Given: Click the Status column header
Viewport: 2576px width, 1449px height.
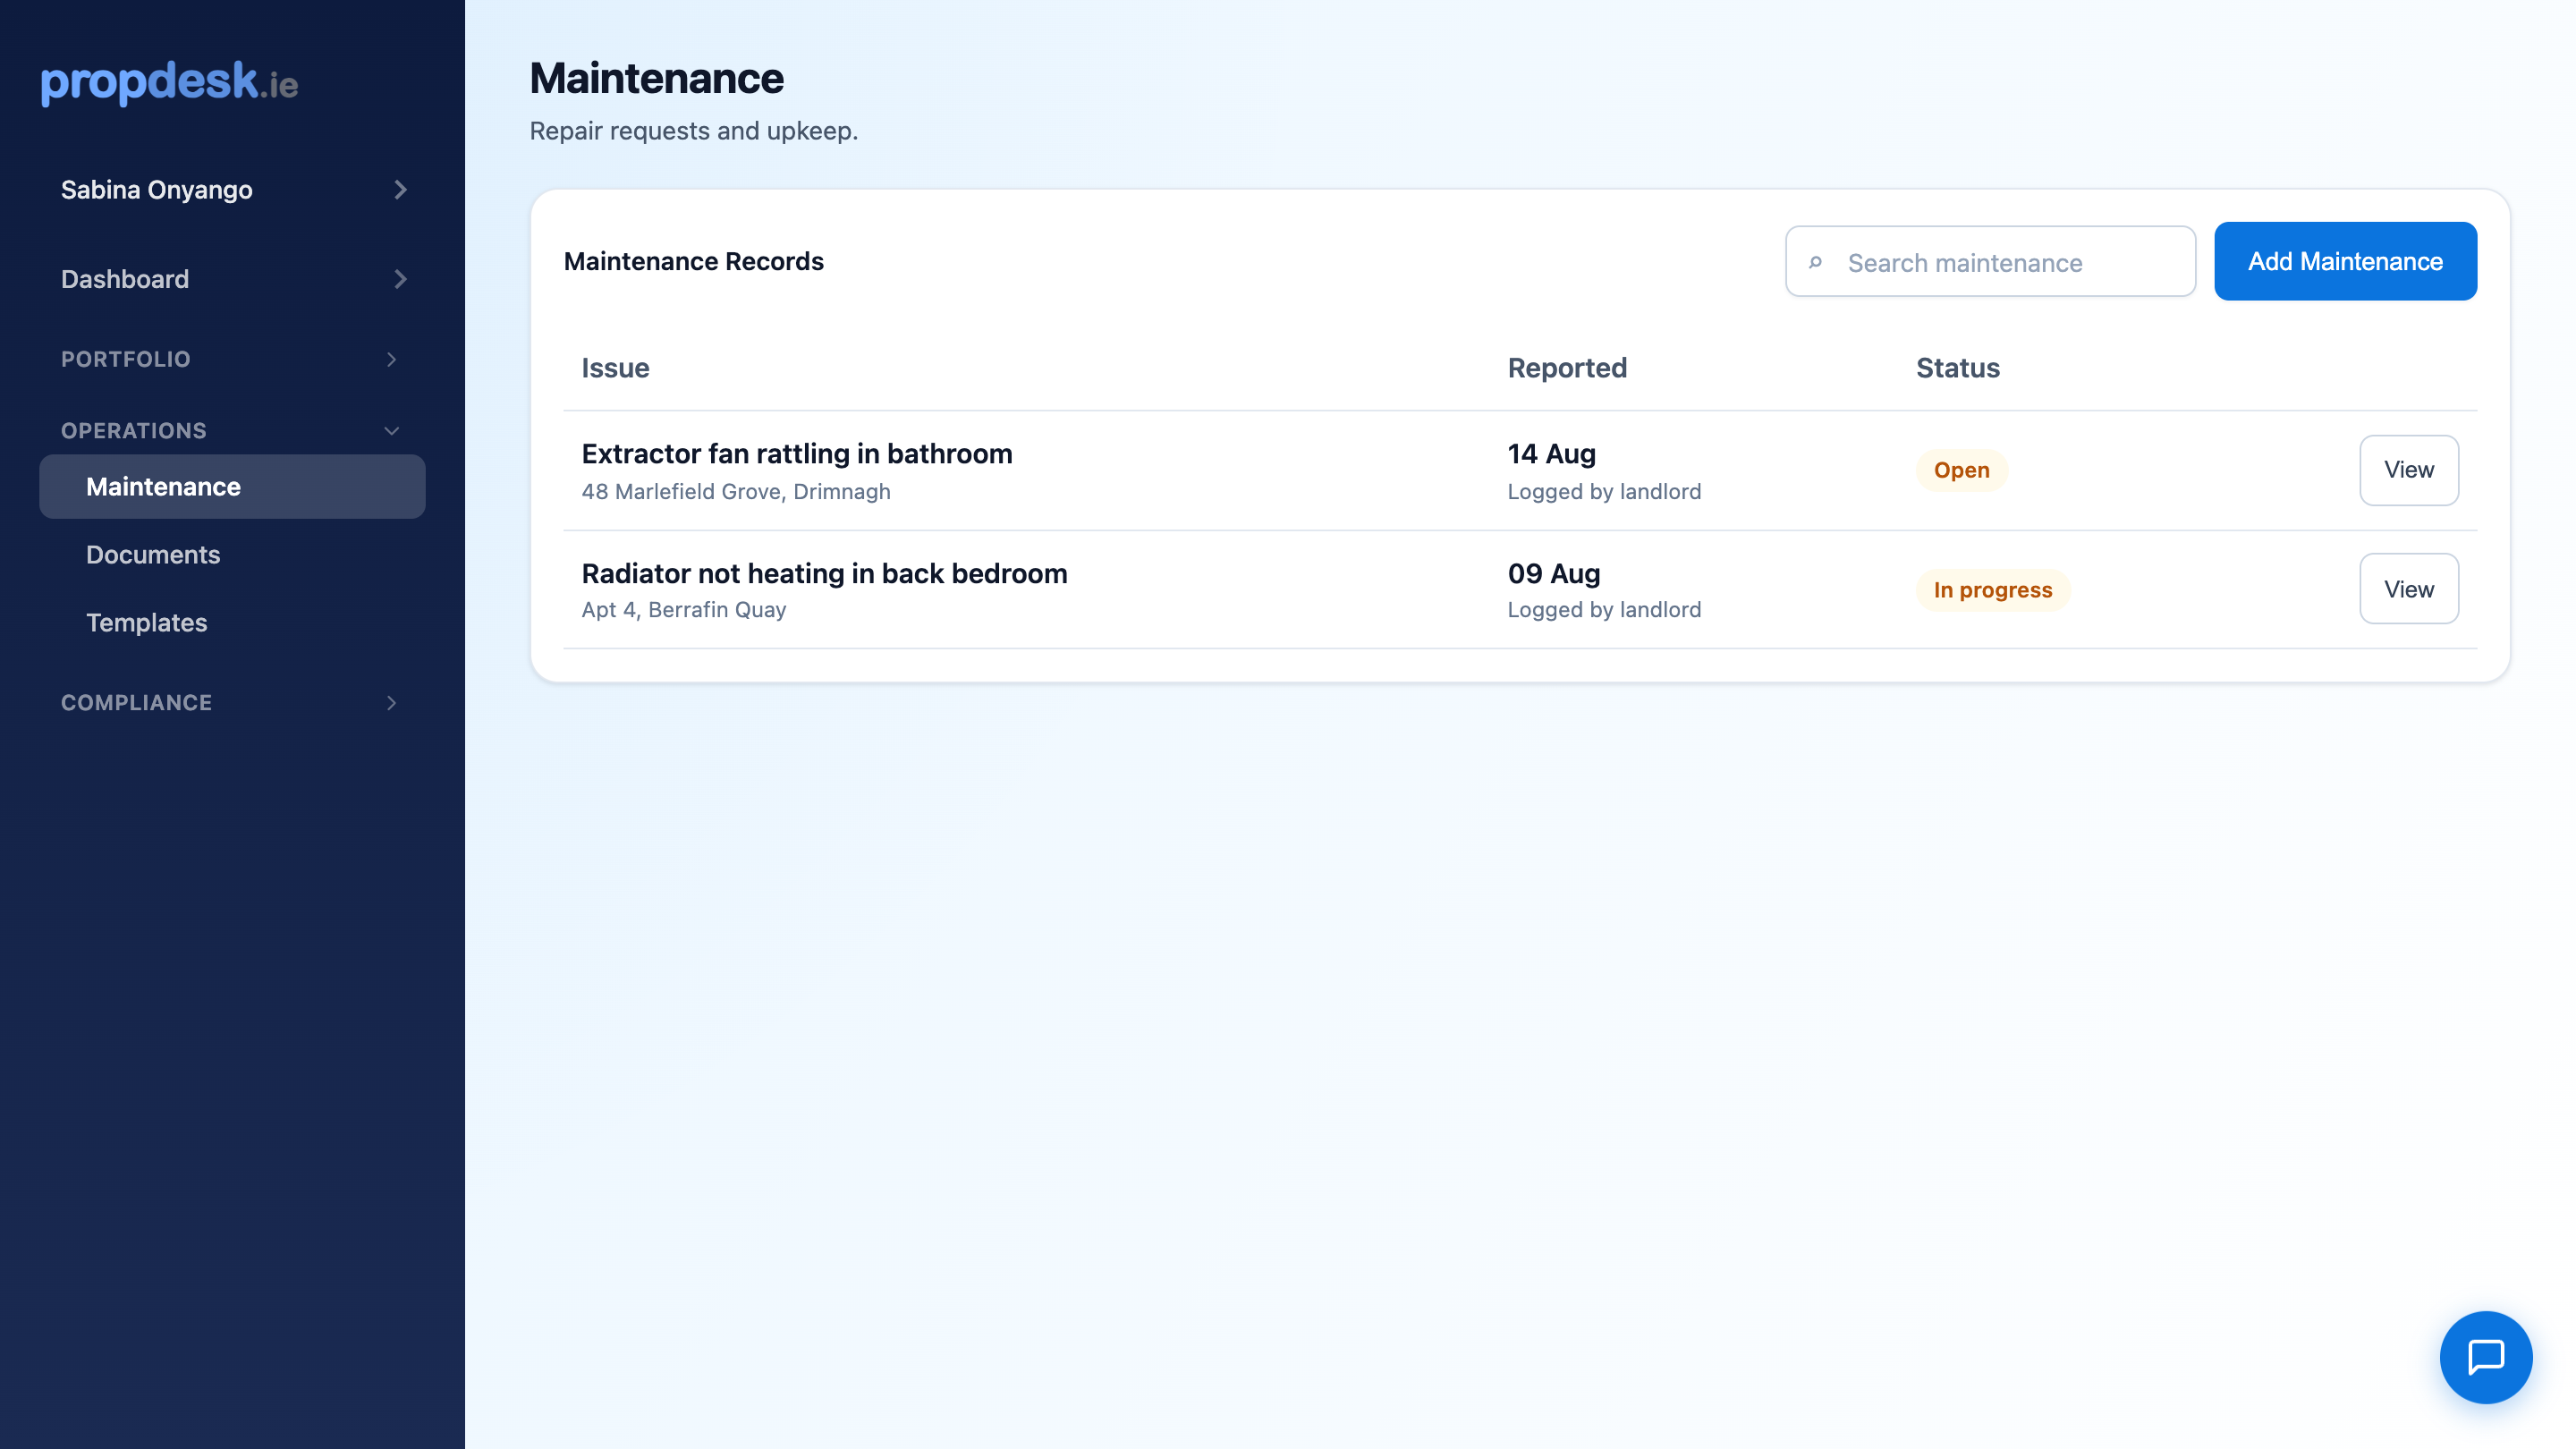Looking at the screenshot, I should pyautogui.click(x=1957, y=368).
